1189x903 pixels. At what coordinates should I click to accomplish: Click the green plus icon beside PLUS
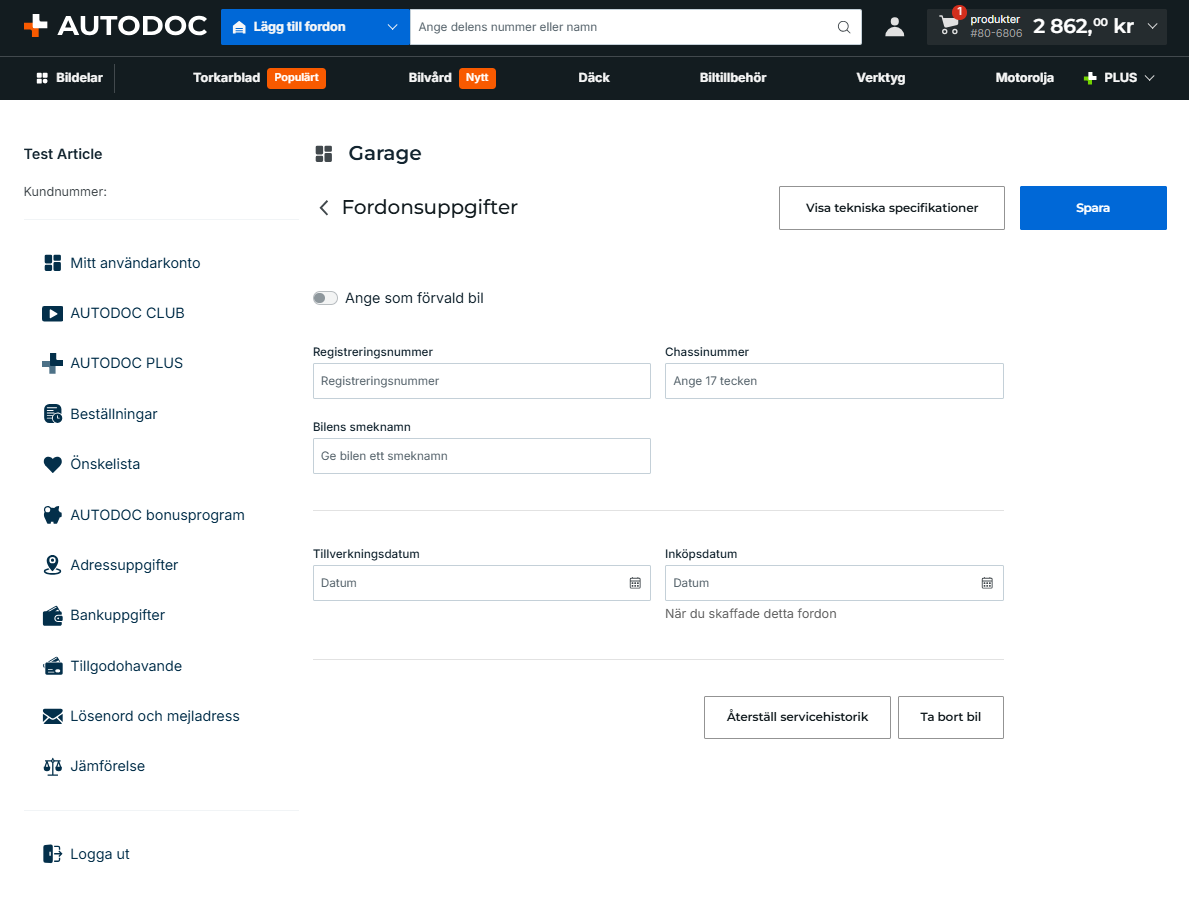[1090, 78]
